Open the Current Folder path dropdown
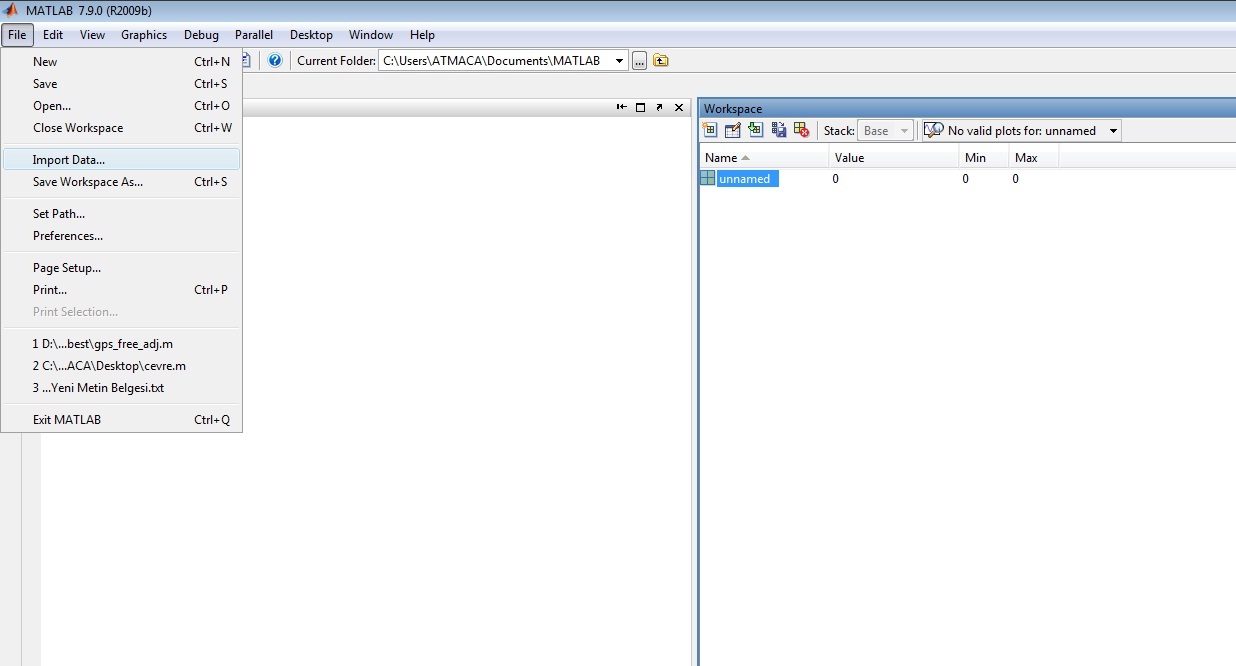 tap(620, 60)
